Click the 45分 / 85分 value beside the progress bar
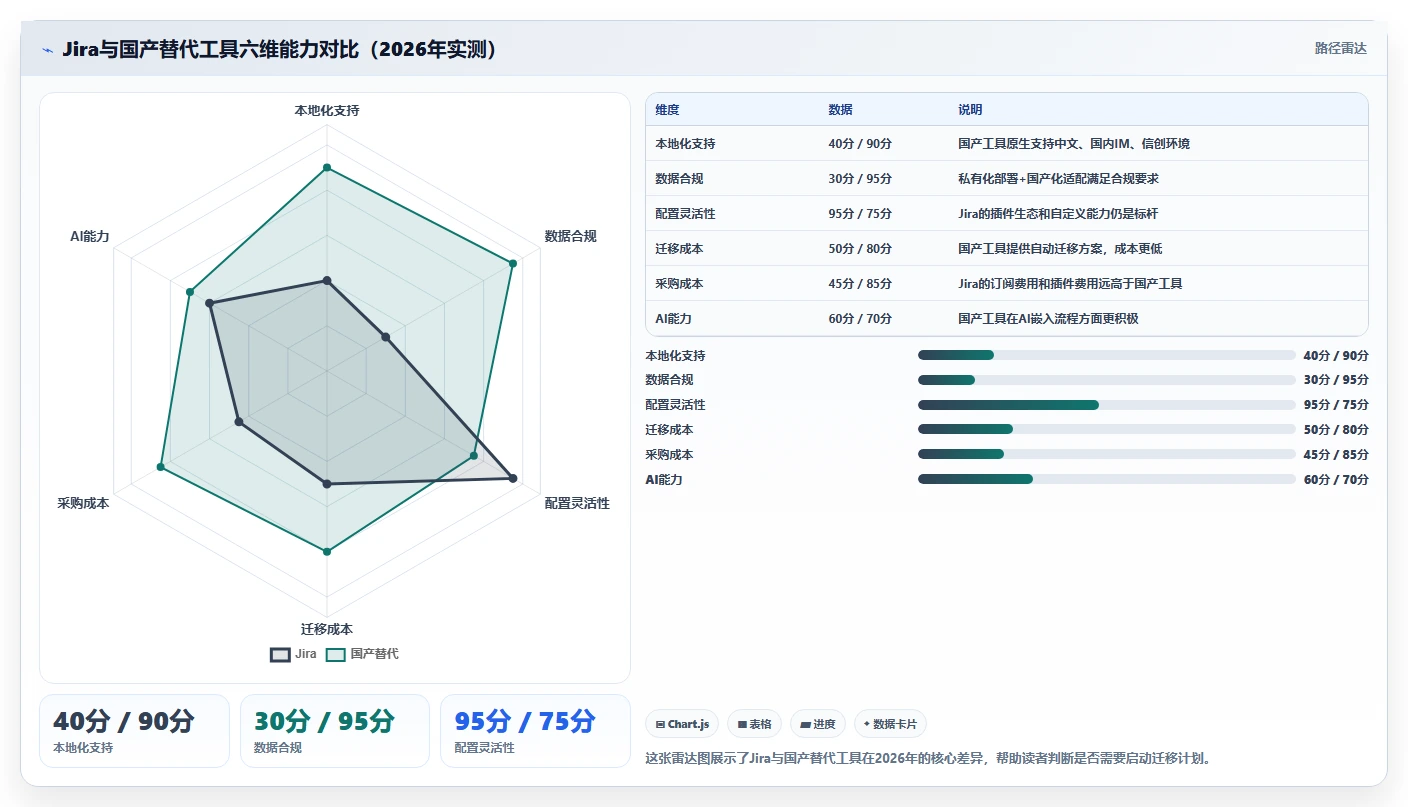The image size is (1408, 807). pyautogui.click(x=1336, y=455)
